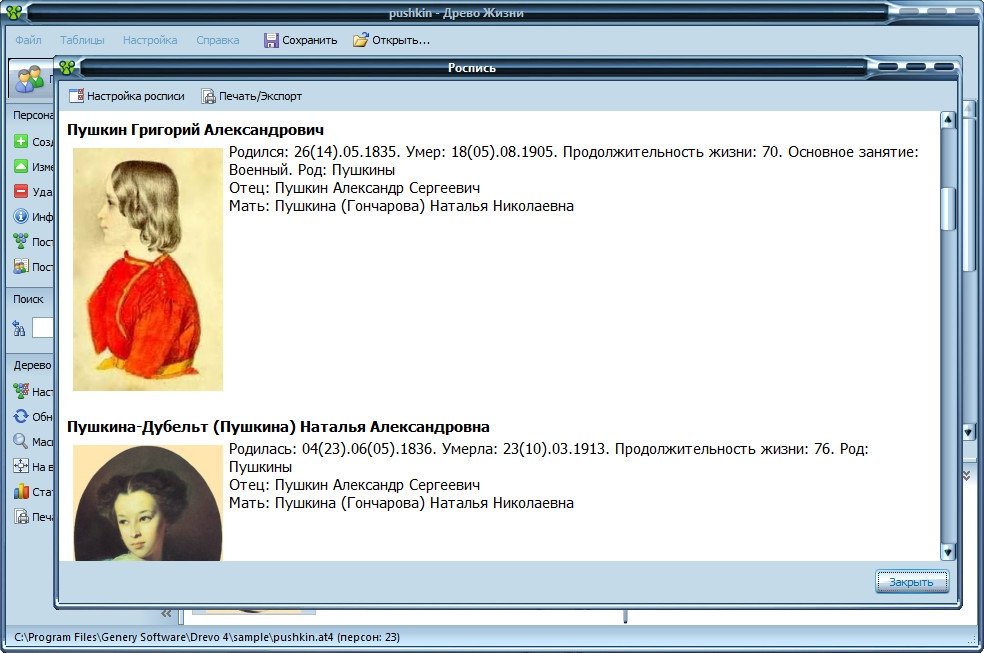The width and height of the screenshot is (984, 653).
Task: Click the build tree icon in sidebar
Action: tap(21, 242)
